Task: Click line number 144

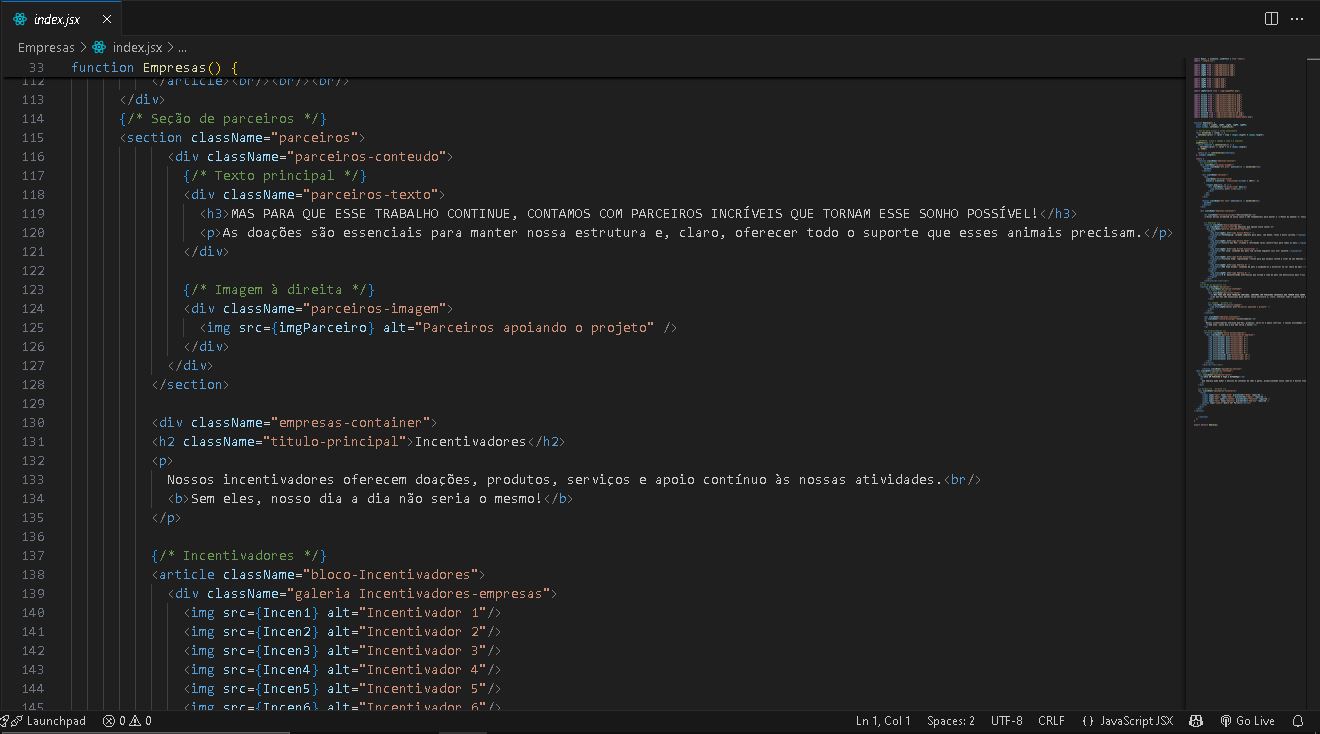Action: coord(32,688)
